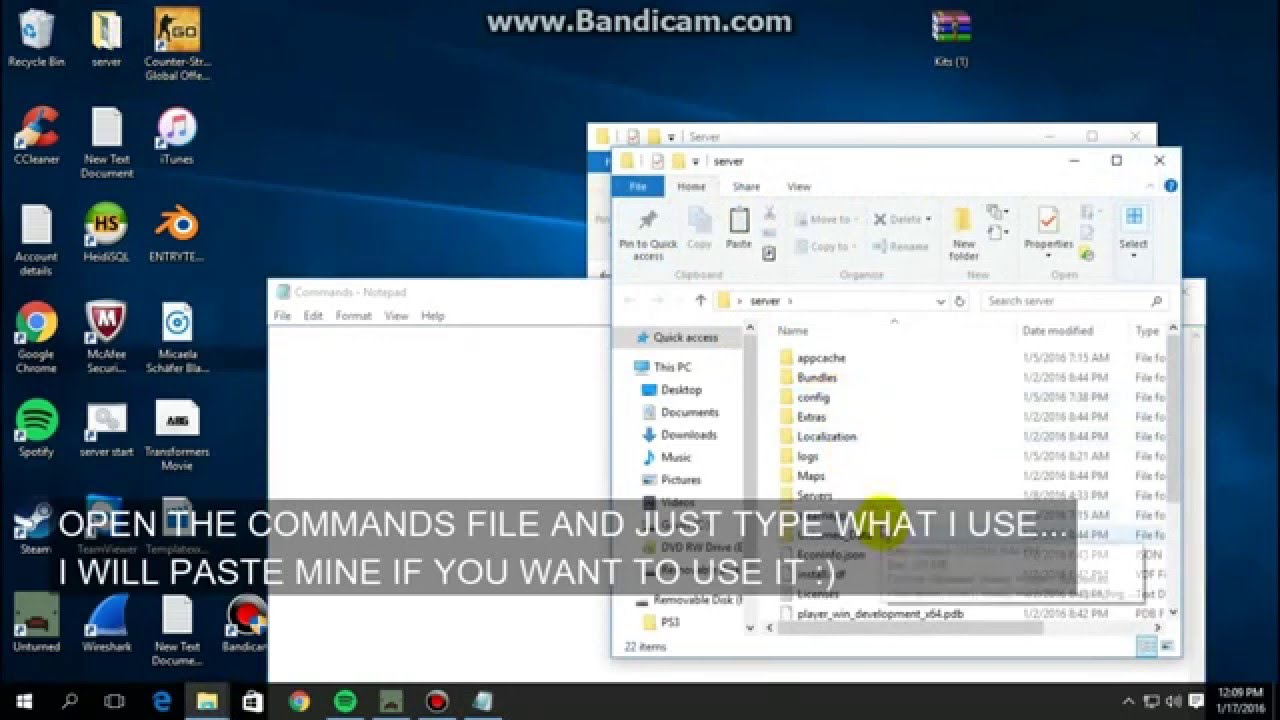Select the Blender ENTRYTE desktop shortcut

point(177,233)
